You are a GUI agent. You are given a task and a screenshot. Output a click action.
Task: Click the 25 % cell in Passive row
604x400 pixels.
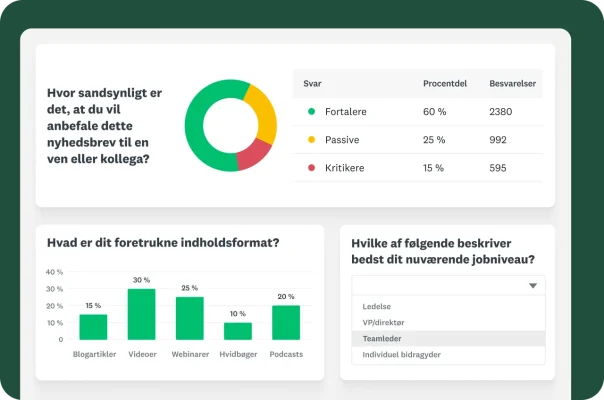(x=434, y=140)
